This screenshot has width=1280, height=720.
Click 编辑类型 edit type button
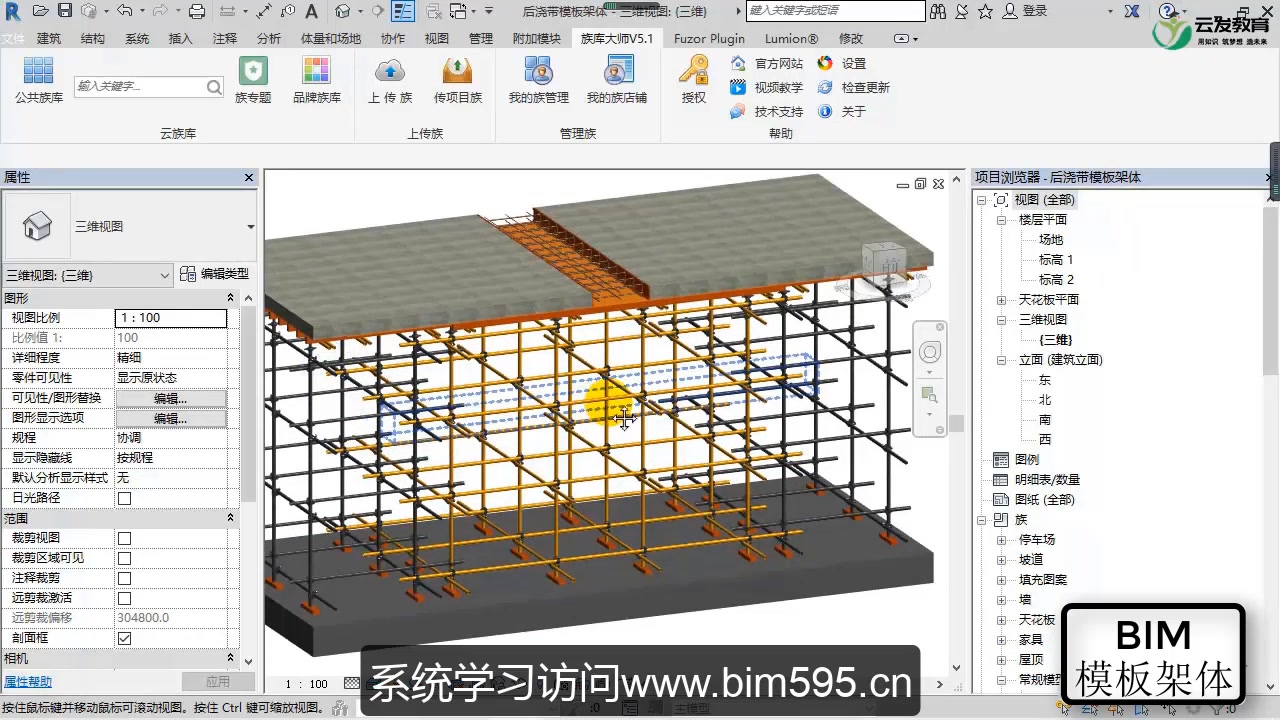tap(215, 274)
